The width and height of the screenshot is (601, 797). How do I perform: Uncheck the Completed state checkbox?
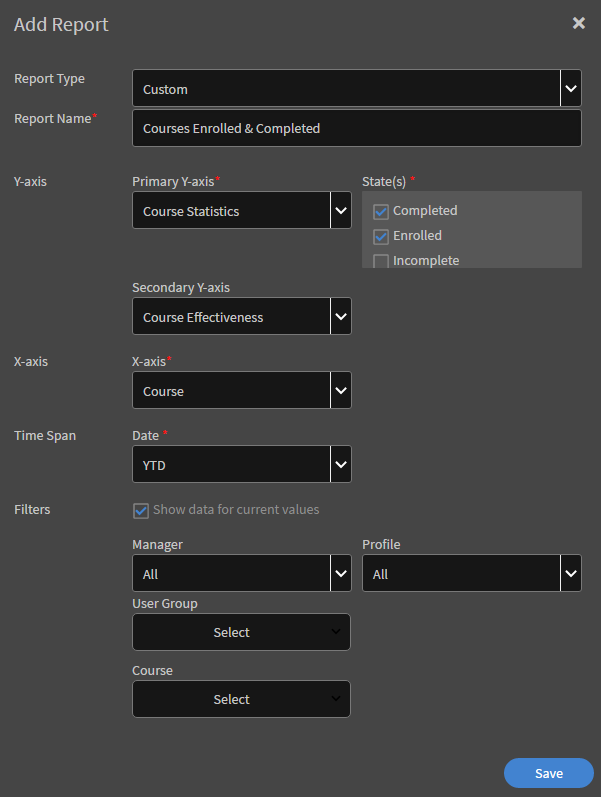click(381, 211)
